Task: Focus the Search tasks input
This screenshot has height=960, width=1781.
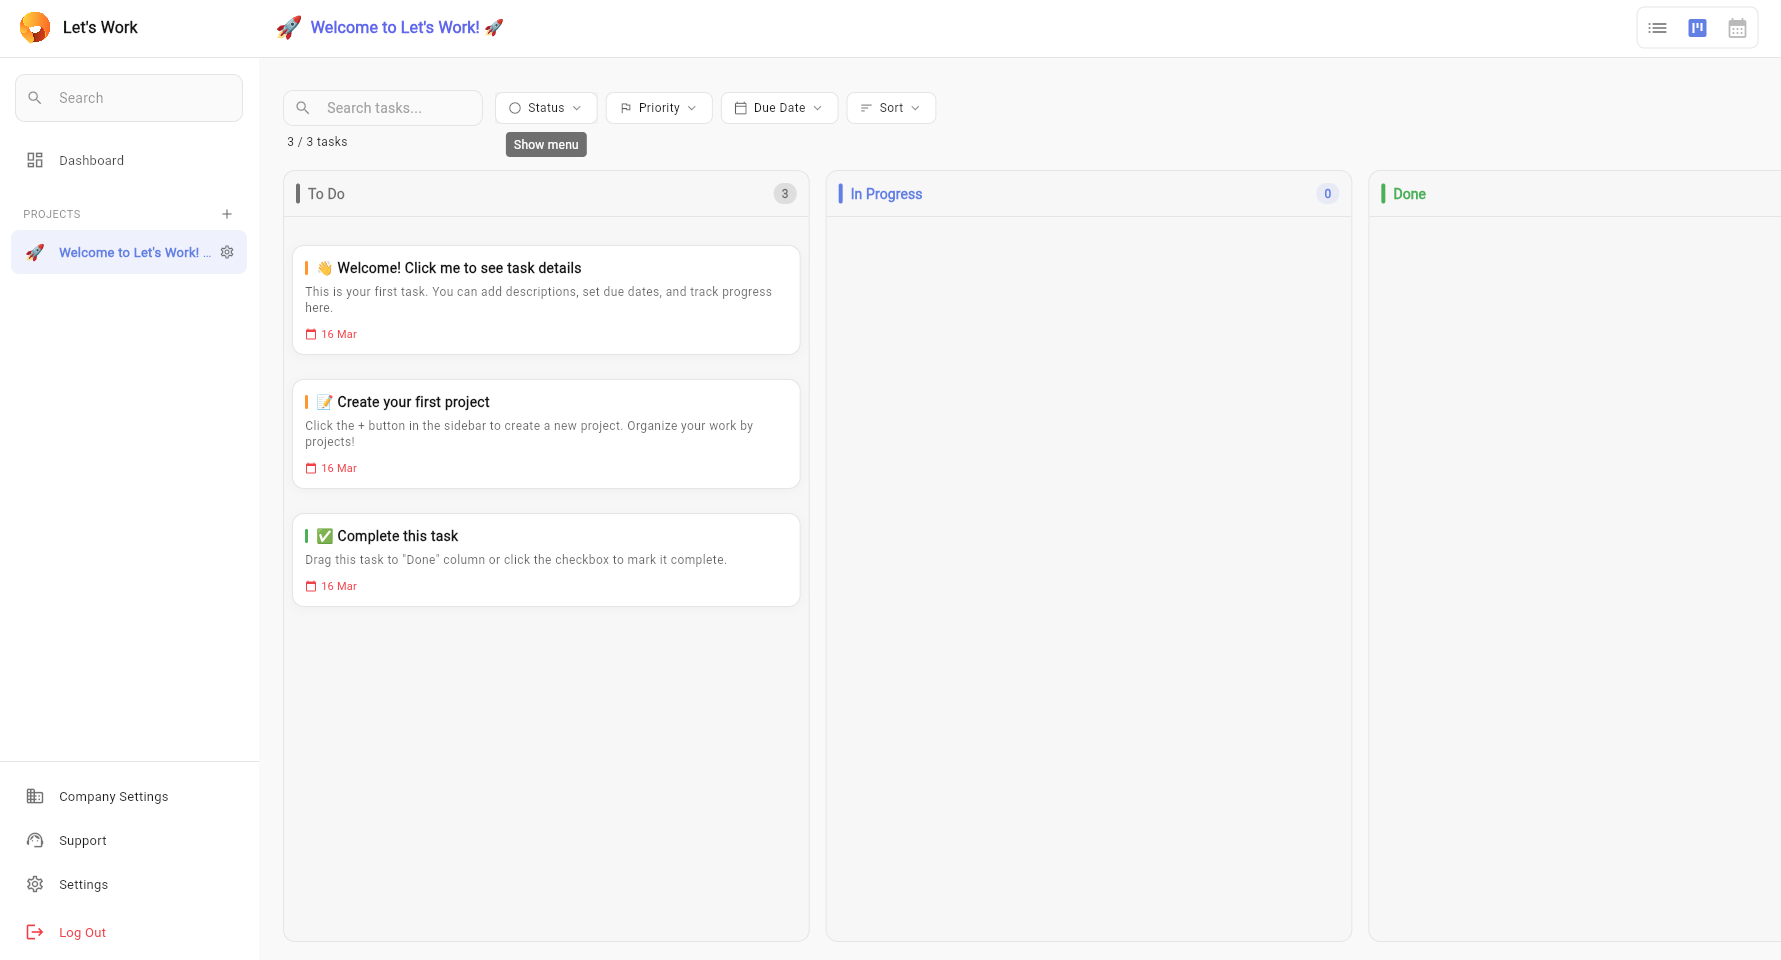Action: coord(383,108)
